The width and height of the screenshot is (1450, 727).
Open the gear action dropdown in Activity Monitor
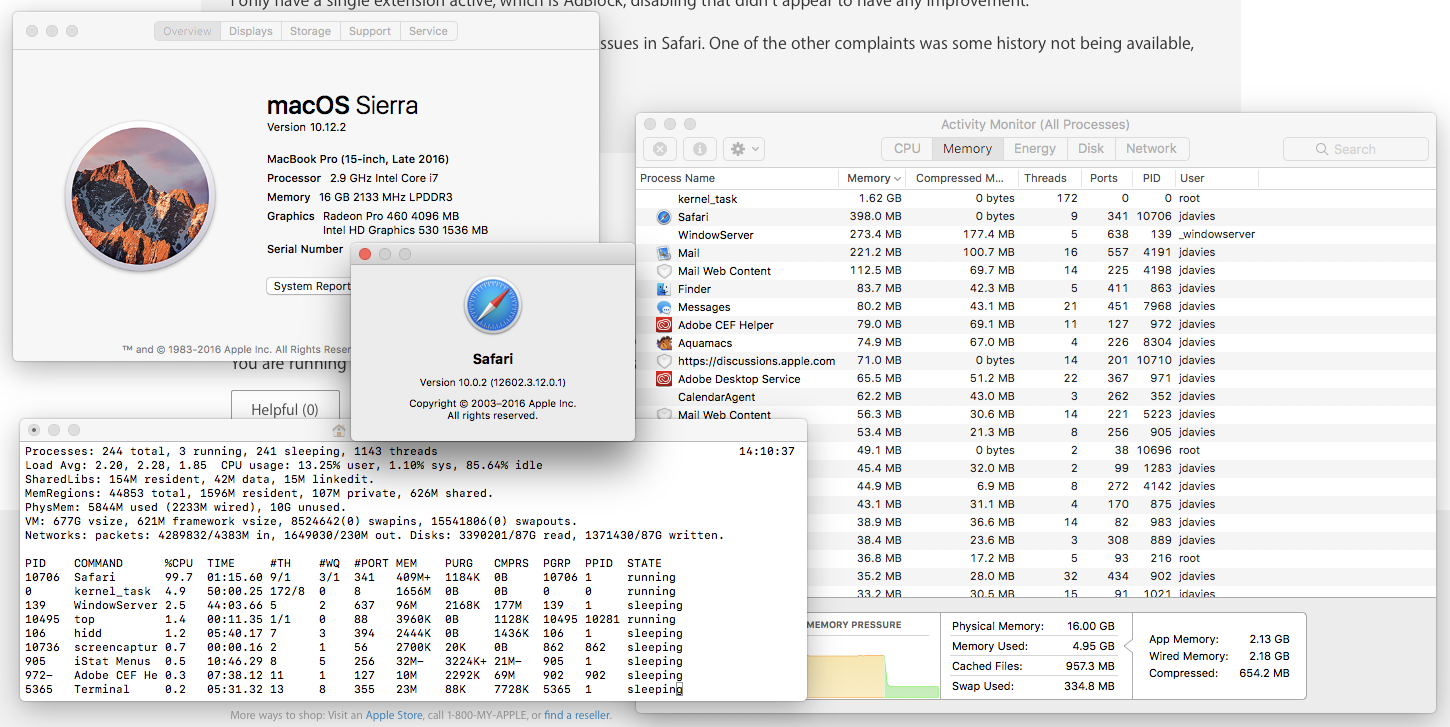[743, 149]
